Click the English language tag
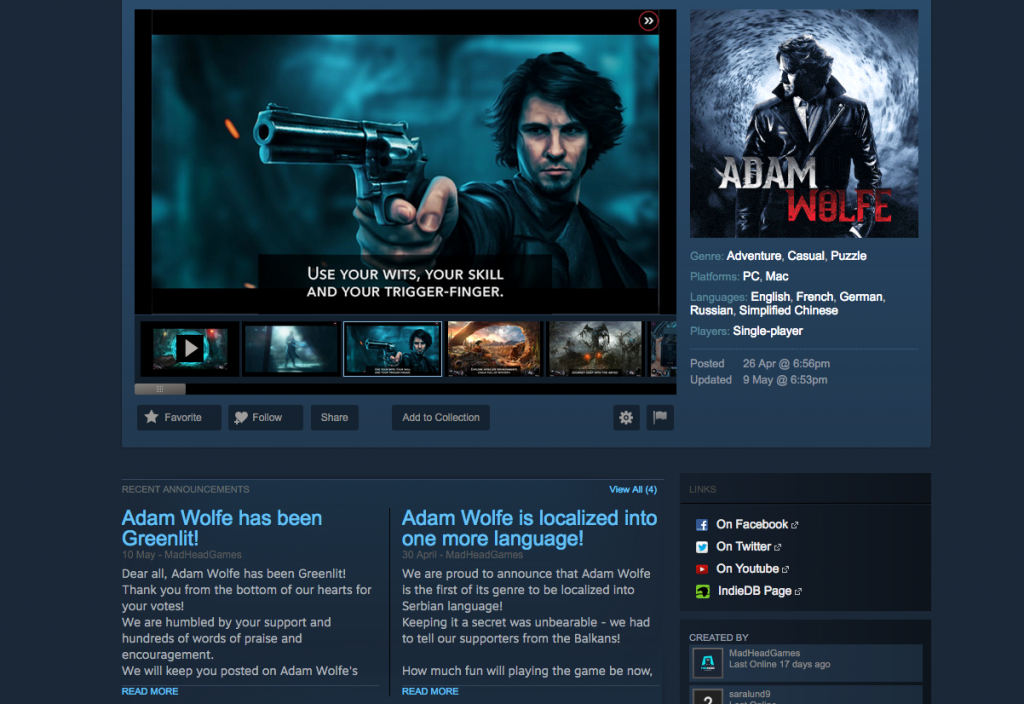1024x704 pixels. click(770, 296)
